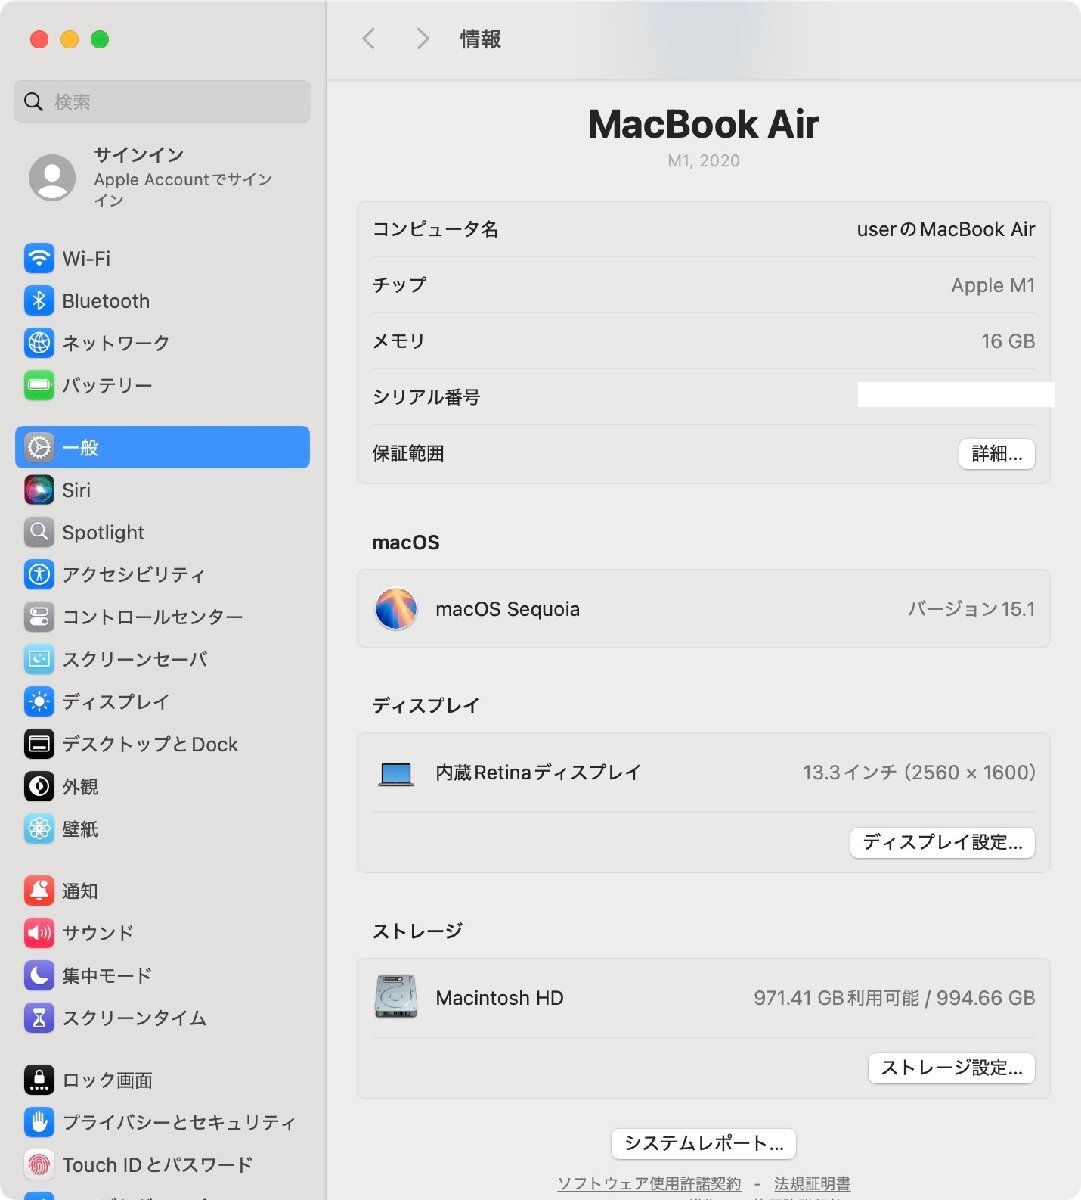This screenshot has height=1200, width=1081.
Task: Click the memory value 16 GB
Action: pyautogui.click(x=1008, y=341)
